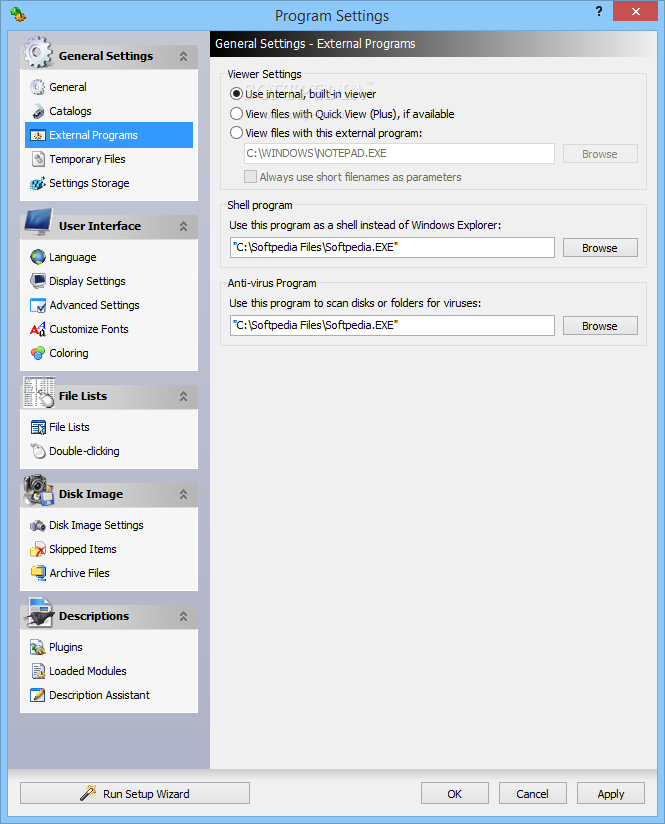This screenshot has height=824, width=665.
Task: Collapse the Disk Image section
Action: point(183,495)
